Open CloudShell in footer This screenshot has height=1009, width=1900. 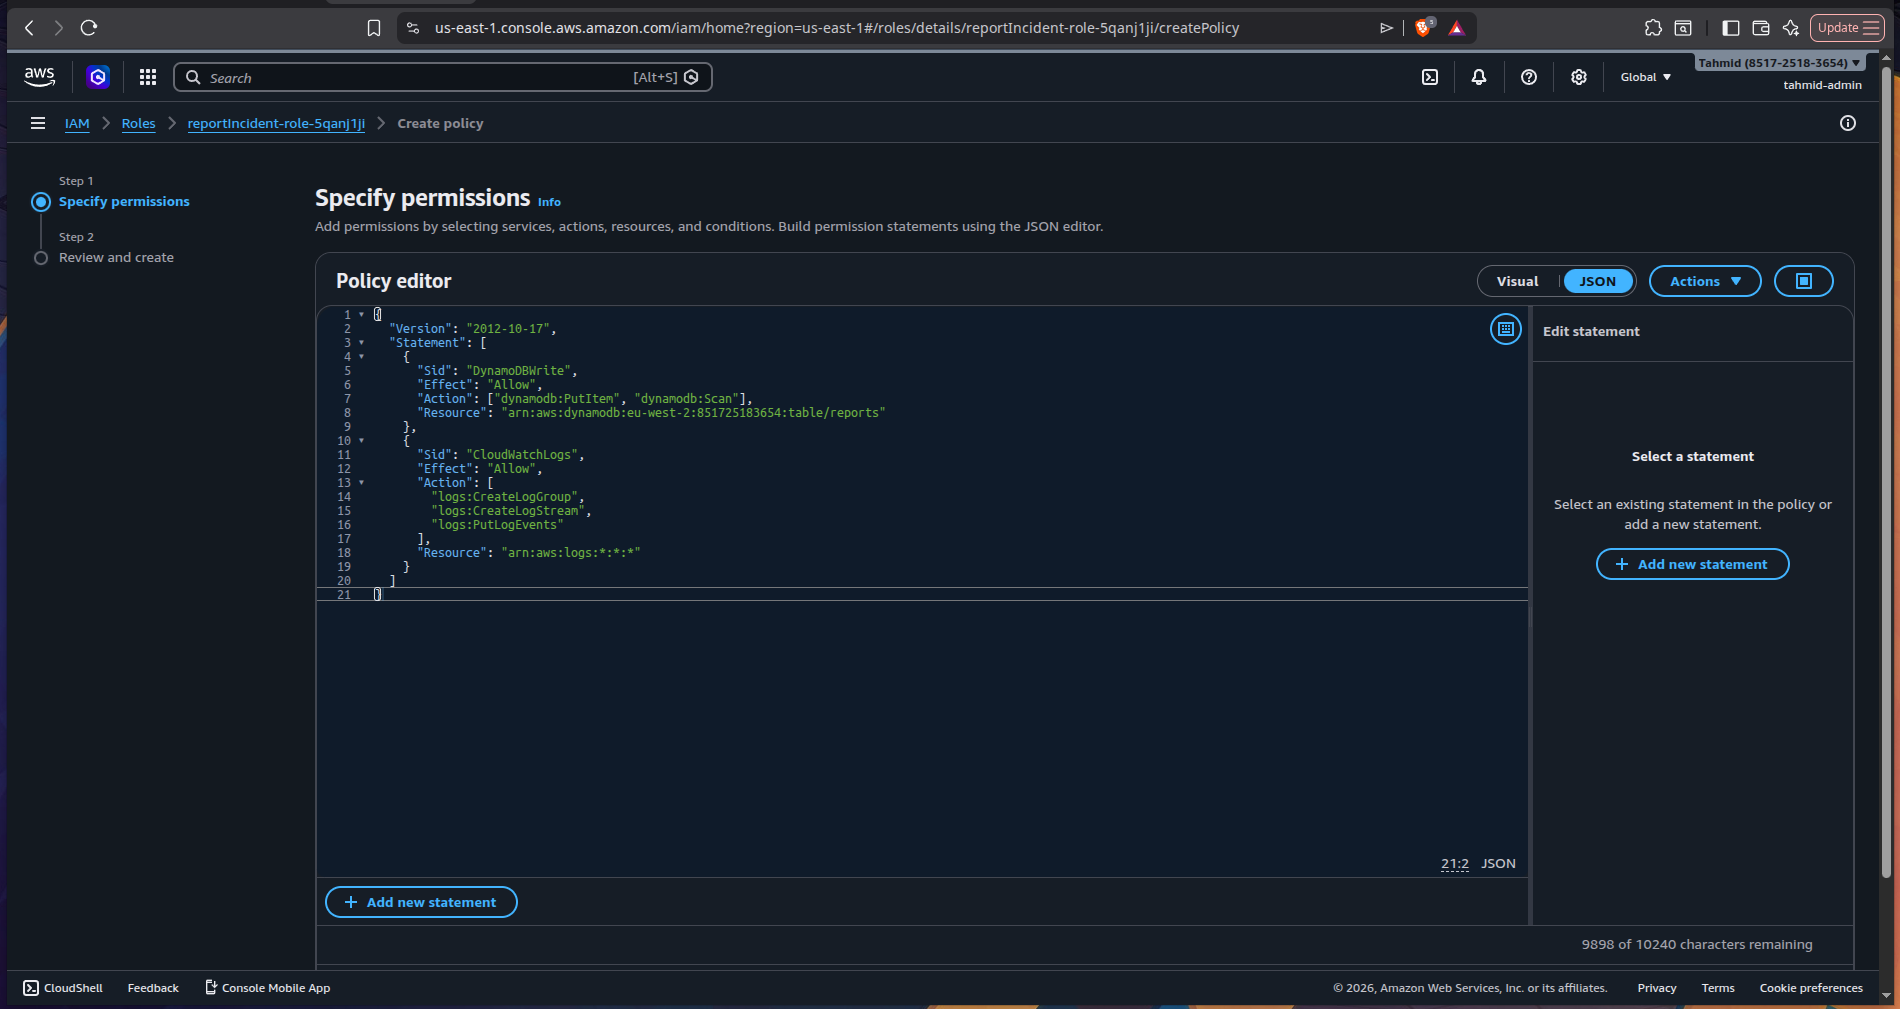(63, 988)
